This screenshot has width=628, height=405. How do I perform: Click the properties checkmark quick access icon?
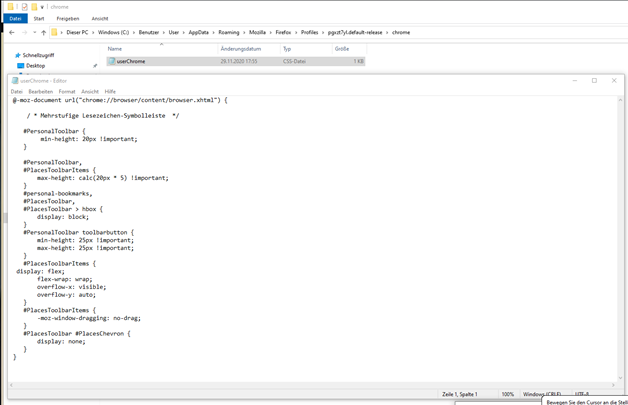tap(25, 6)
